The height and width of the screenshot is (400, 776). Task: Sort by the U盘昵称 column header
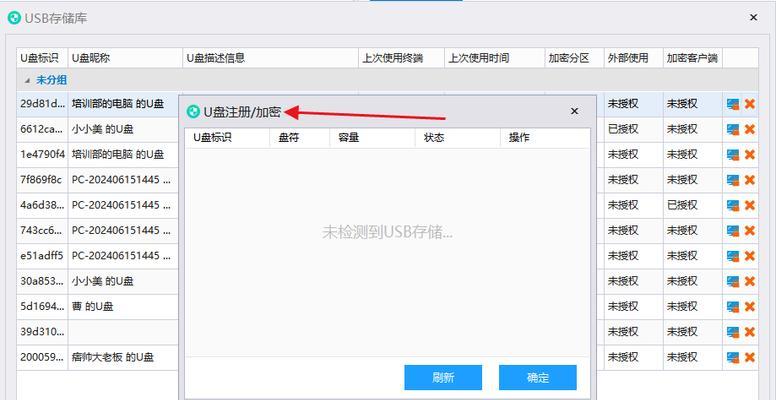coord(125,58)
